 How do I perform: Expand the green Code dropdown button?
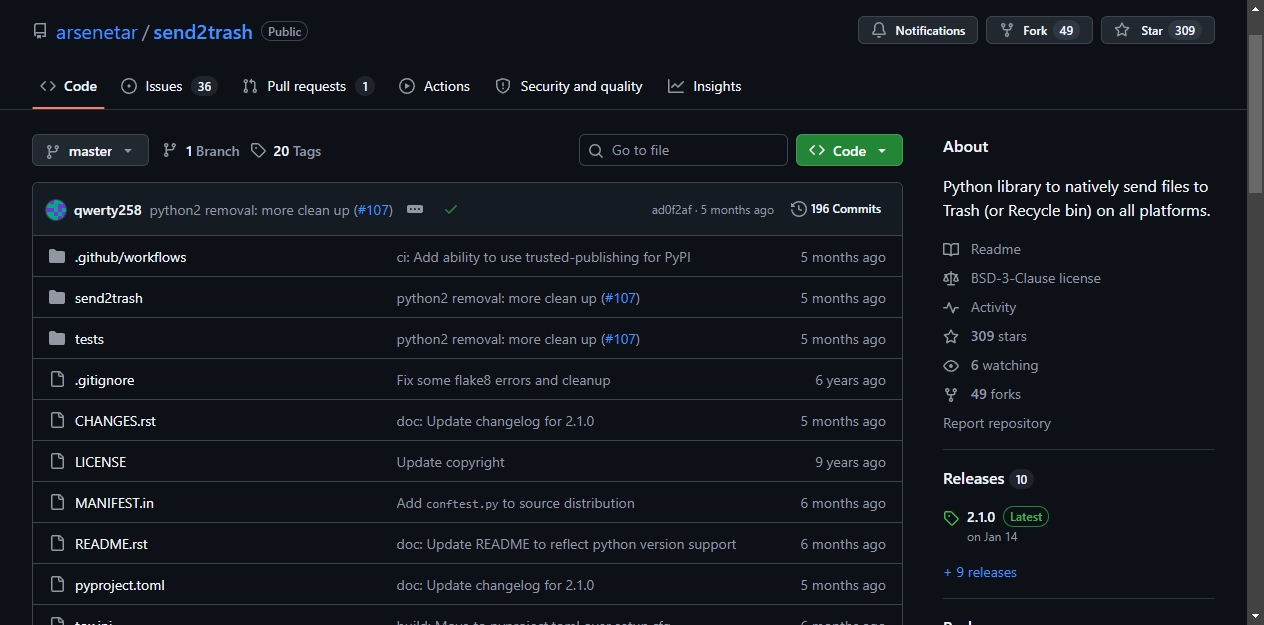(849, 150)
